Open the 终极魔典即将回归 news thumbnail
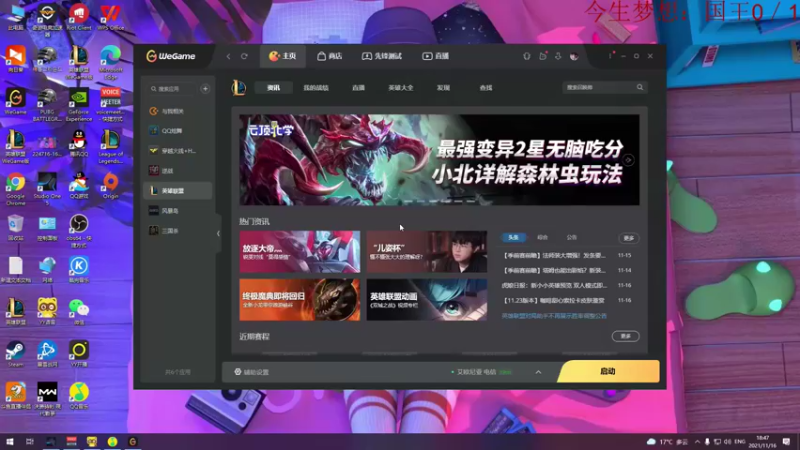 pos(299,299)
